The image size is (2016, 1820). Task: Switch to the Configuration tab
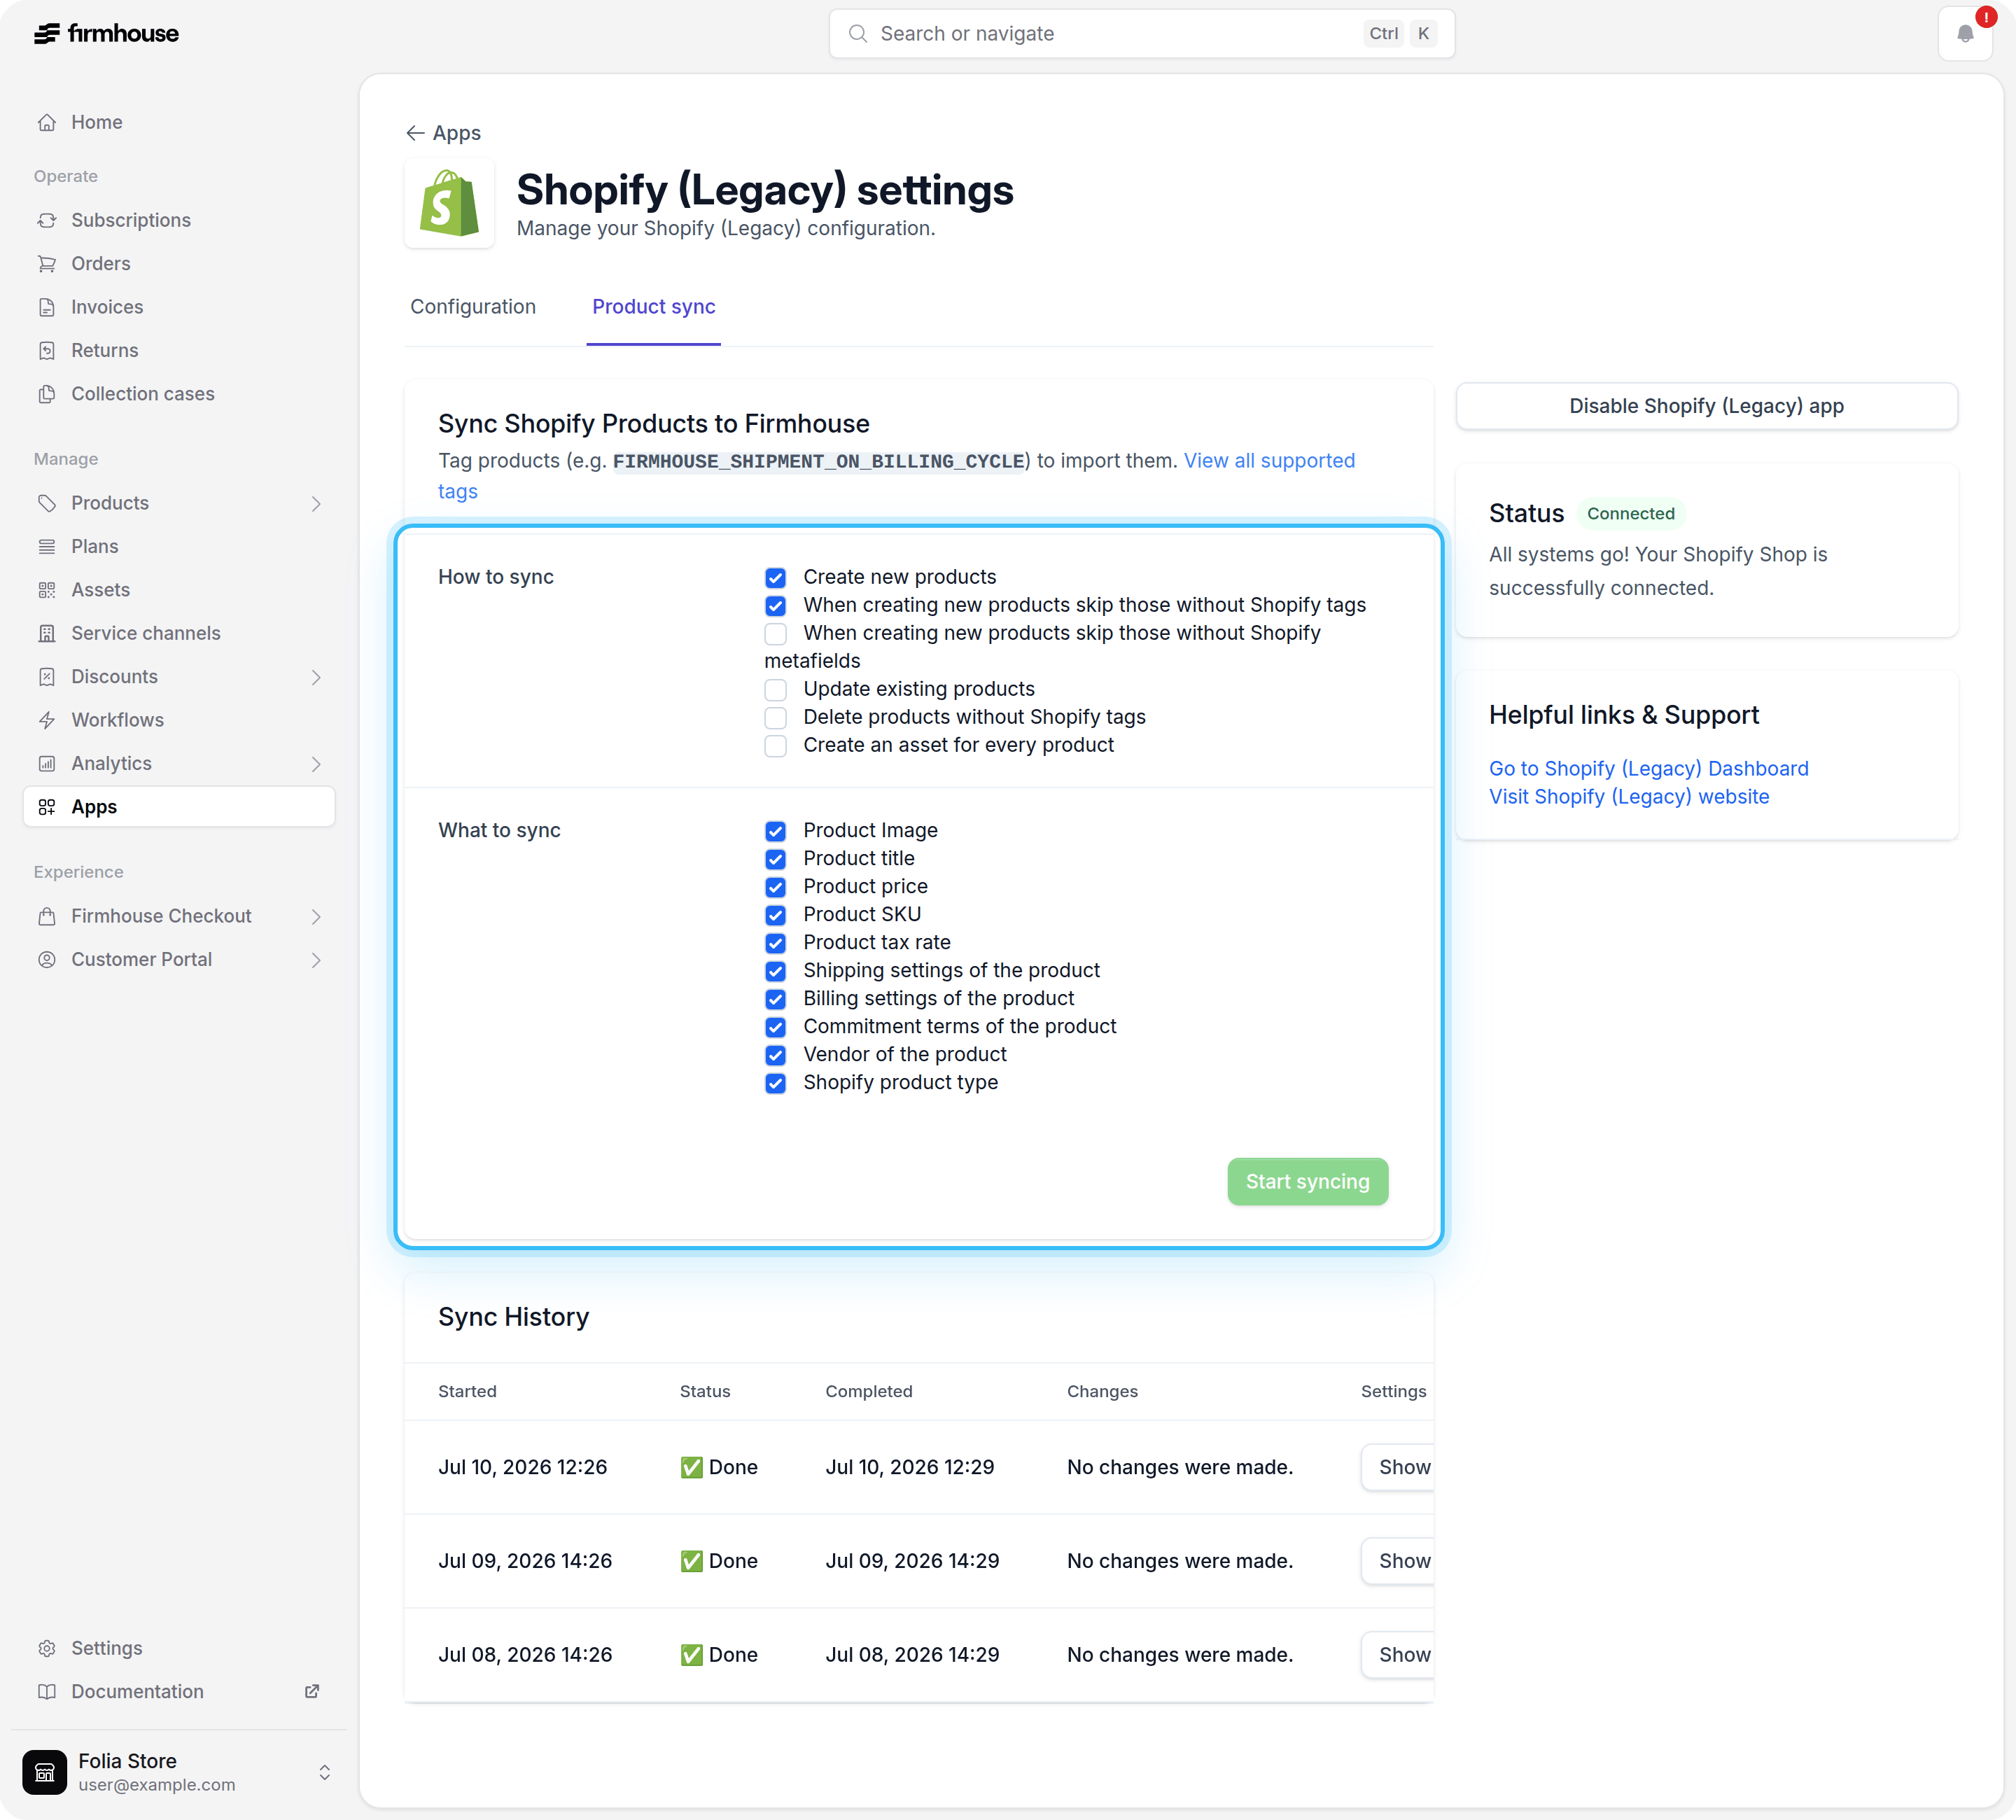coord(473,307)
